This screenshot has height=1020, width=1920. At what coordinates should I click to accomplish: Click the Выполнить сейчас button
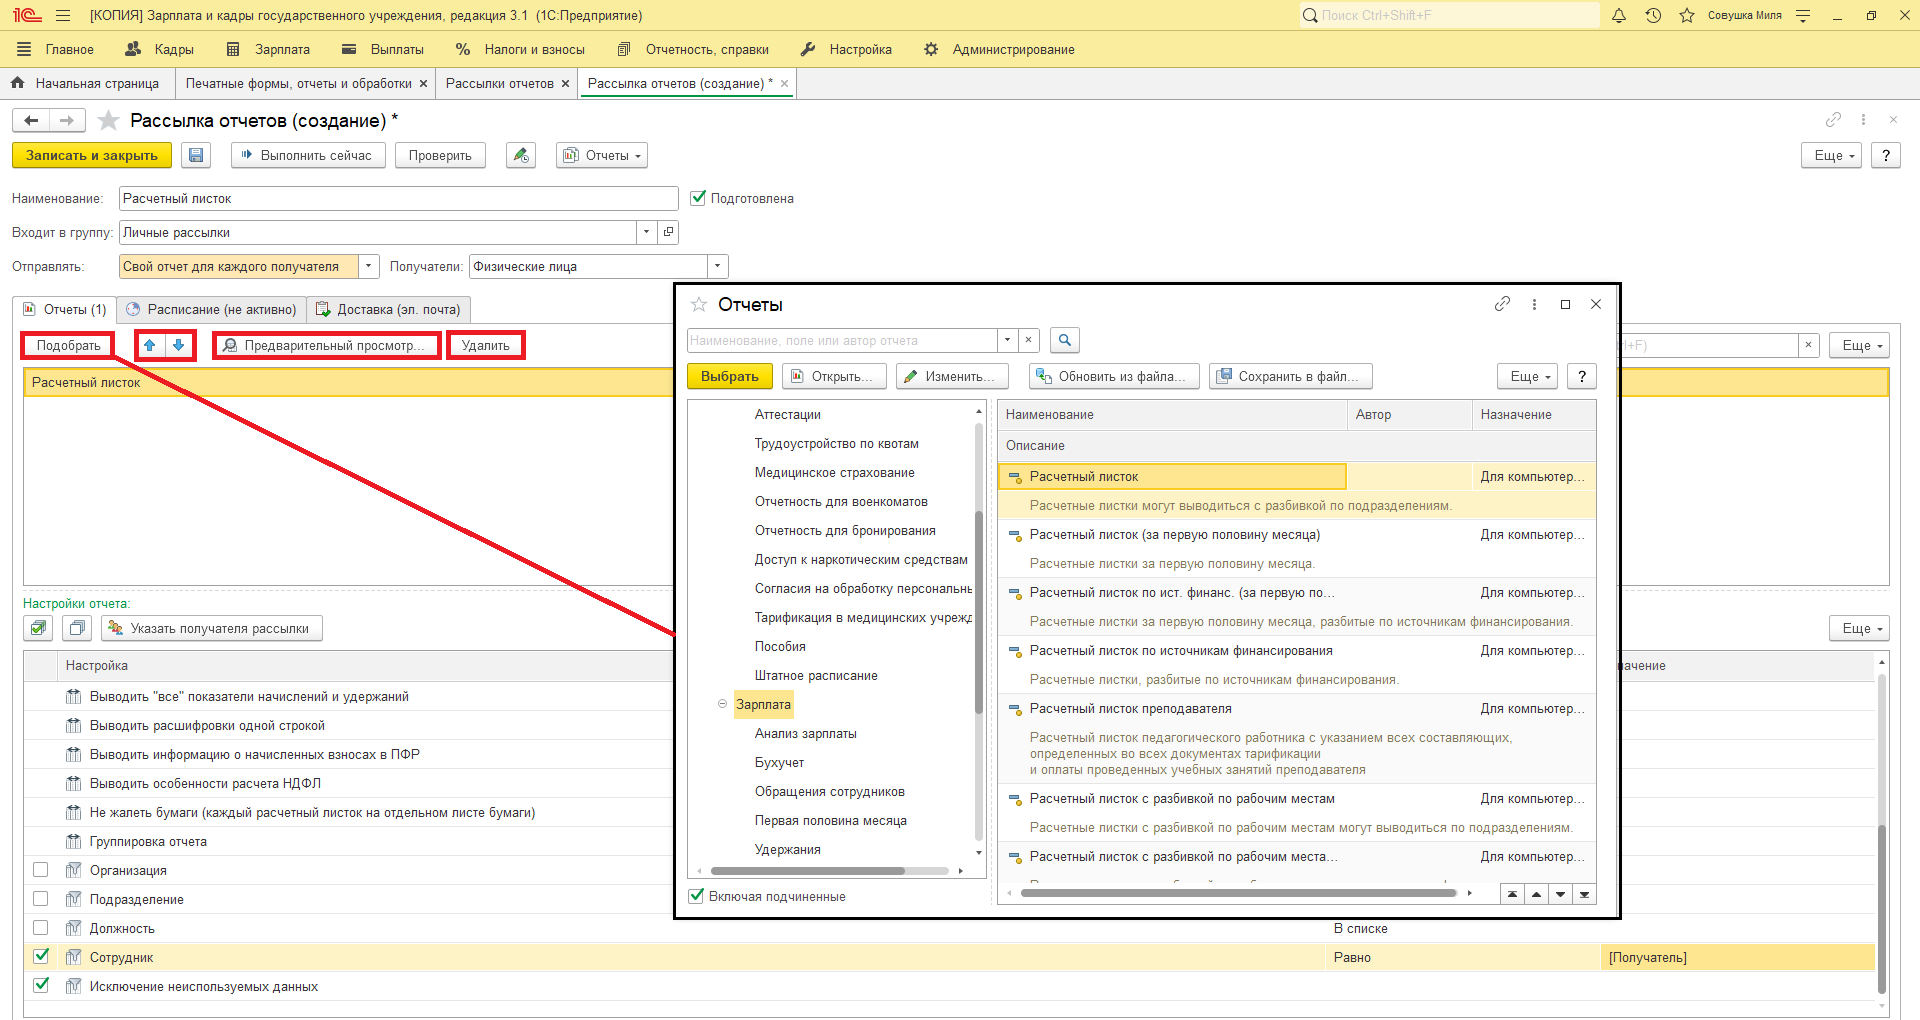pos(308,155)
